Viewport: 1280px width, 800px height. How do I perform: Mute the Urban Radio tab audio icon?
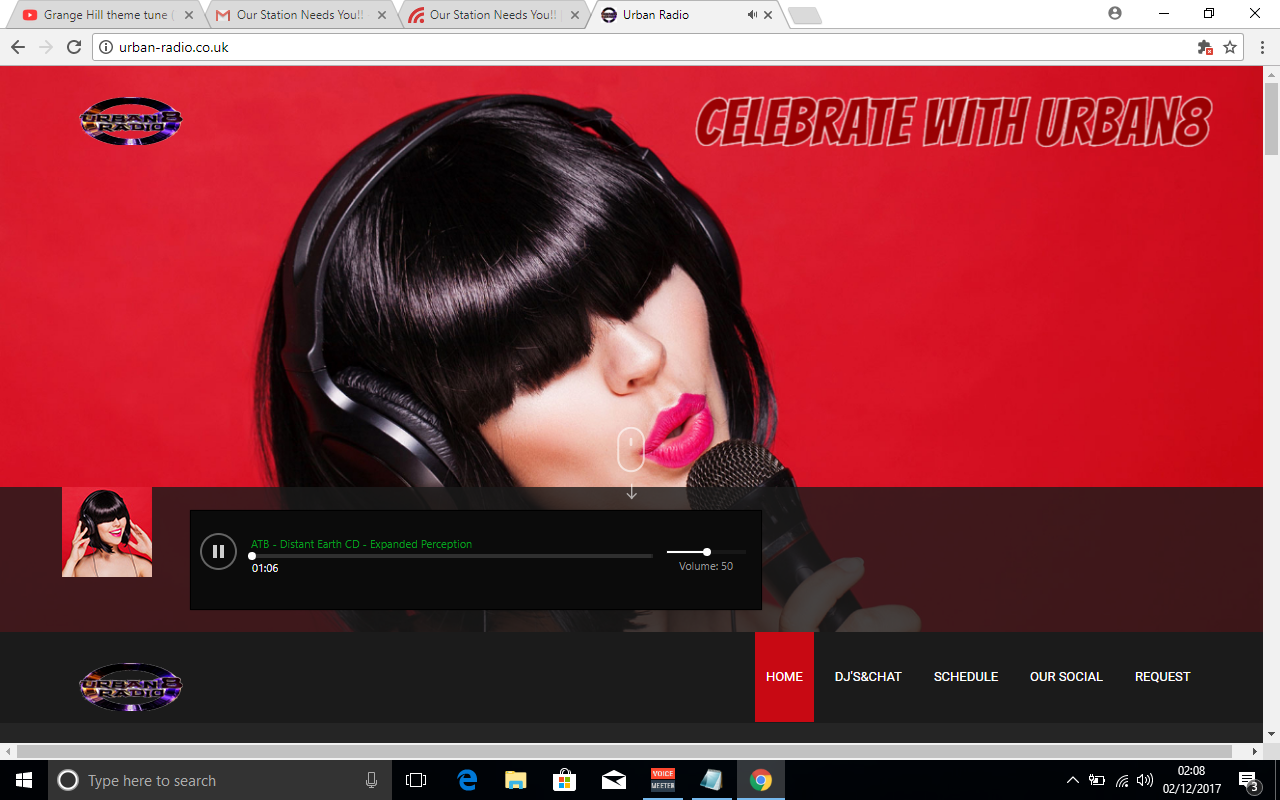click(752, 15)
